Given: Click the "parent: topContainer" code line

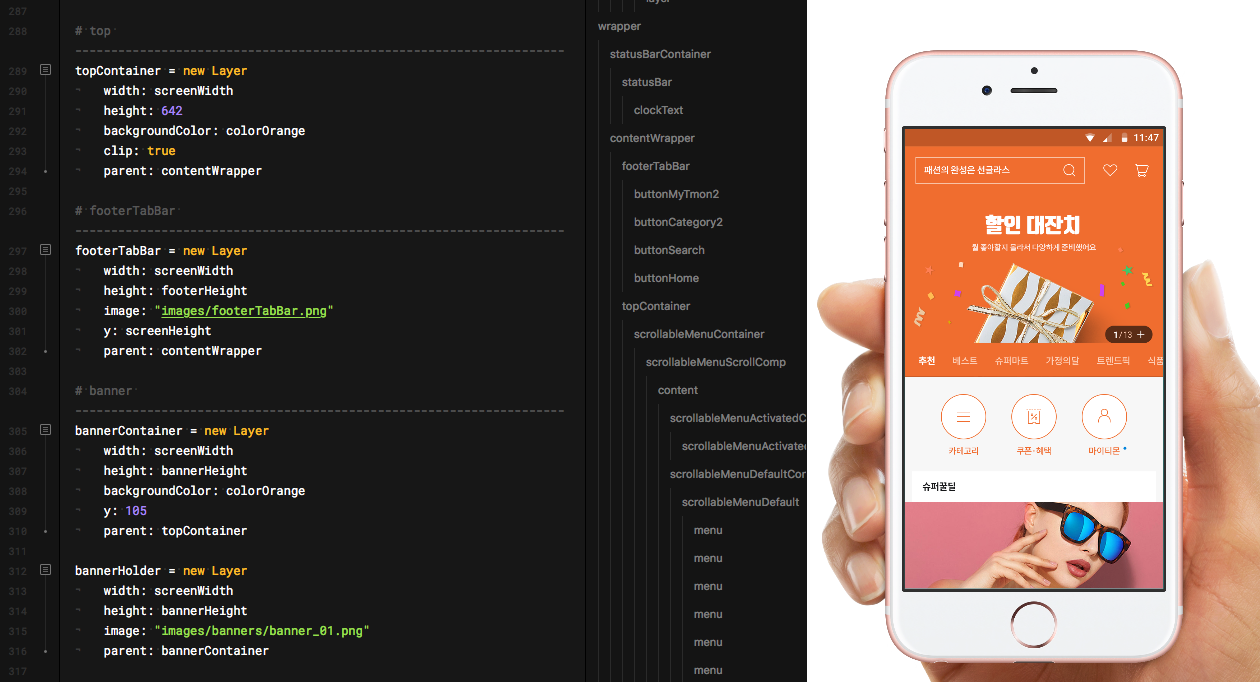Looking at the screenshot, I should [x=175, y=531].
